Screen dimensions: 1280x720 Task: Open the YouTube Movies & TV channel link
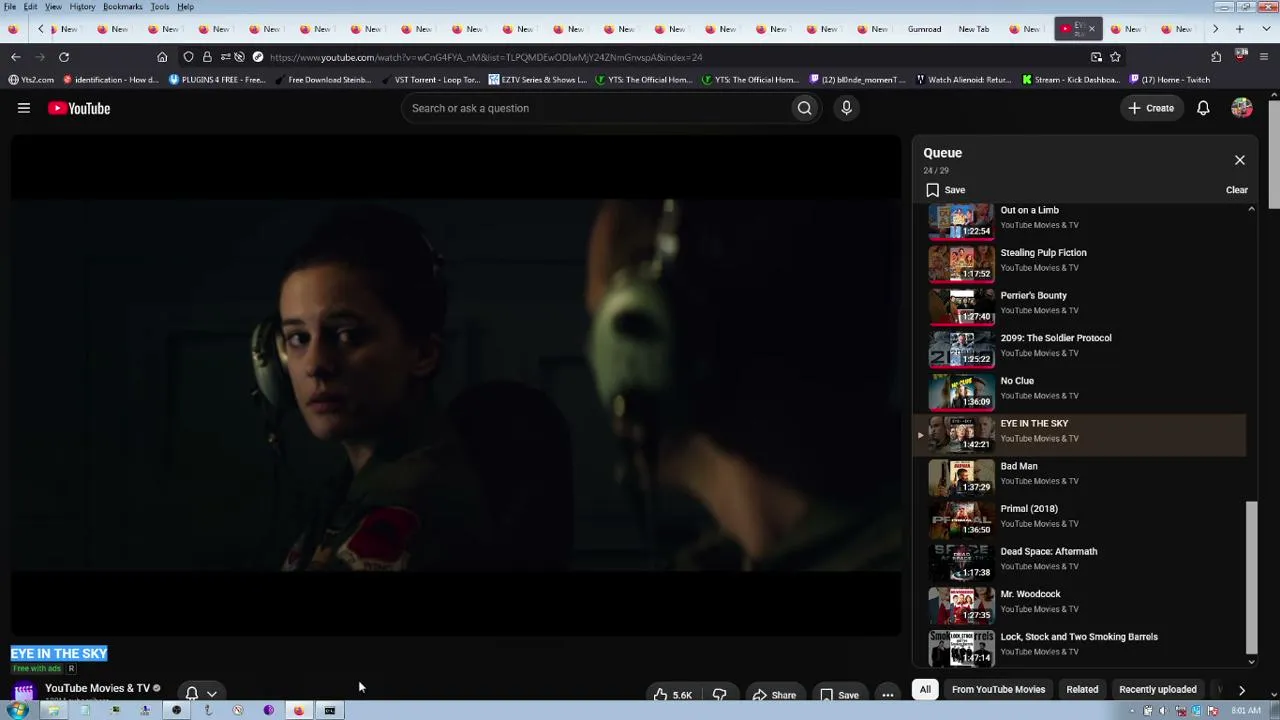[97, 688]
